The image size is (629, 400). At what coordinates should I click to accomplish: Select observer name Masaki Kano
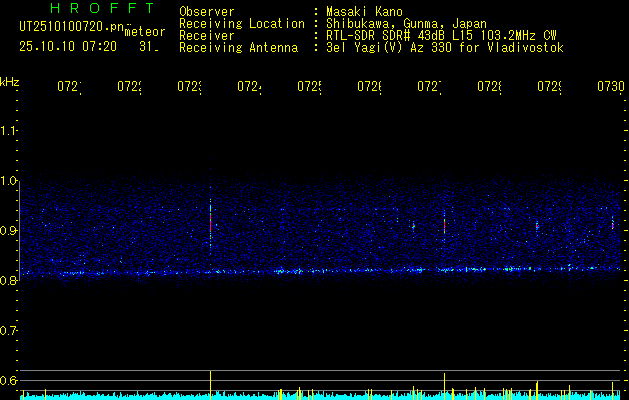click(364, 11)
